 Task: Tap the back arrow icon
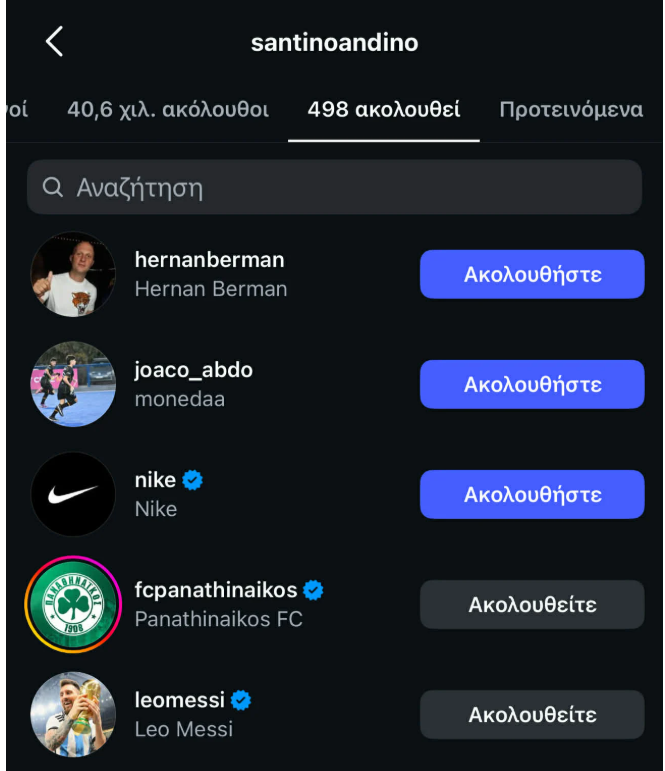pyautogui.click(x=54, y=42)
